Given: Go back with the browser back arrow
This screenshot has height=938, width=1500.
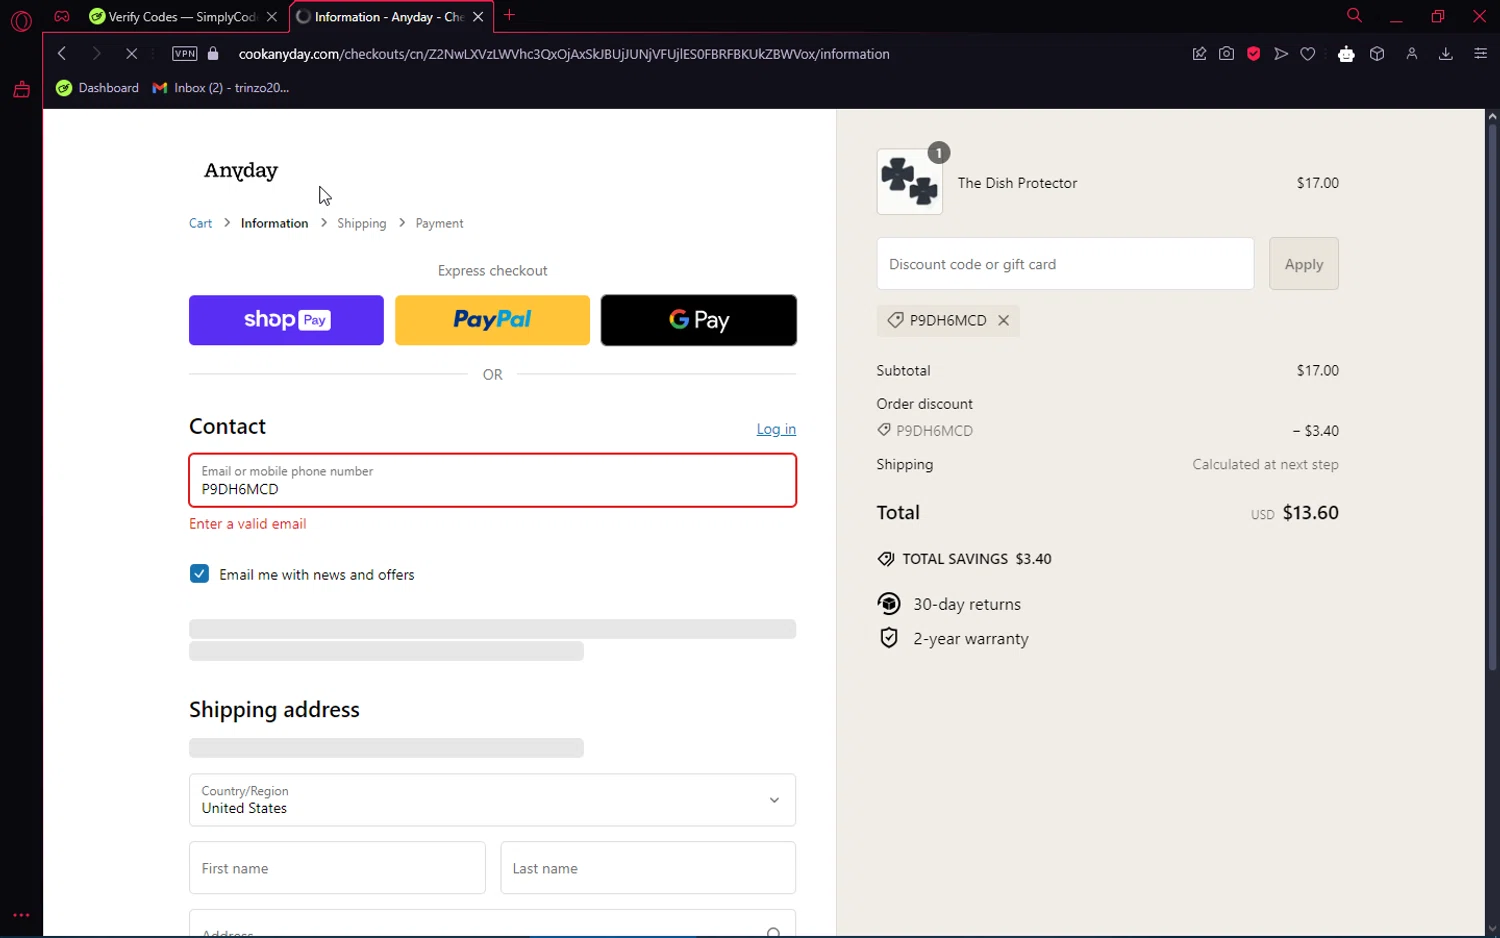Looking at the screenshot, I should pyautogui.click(x=62, y=54).
